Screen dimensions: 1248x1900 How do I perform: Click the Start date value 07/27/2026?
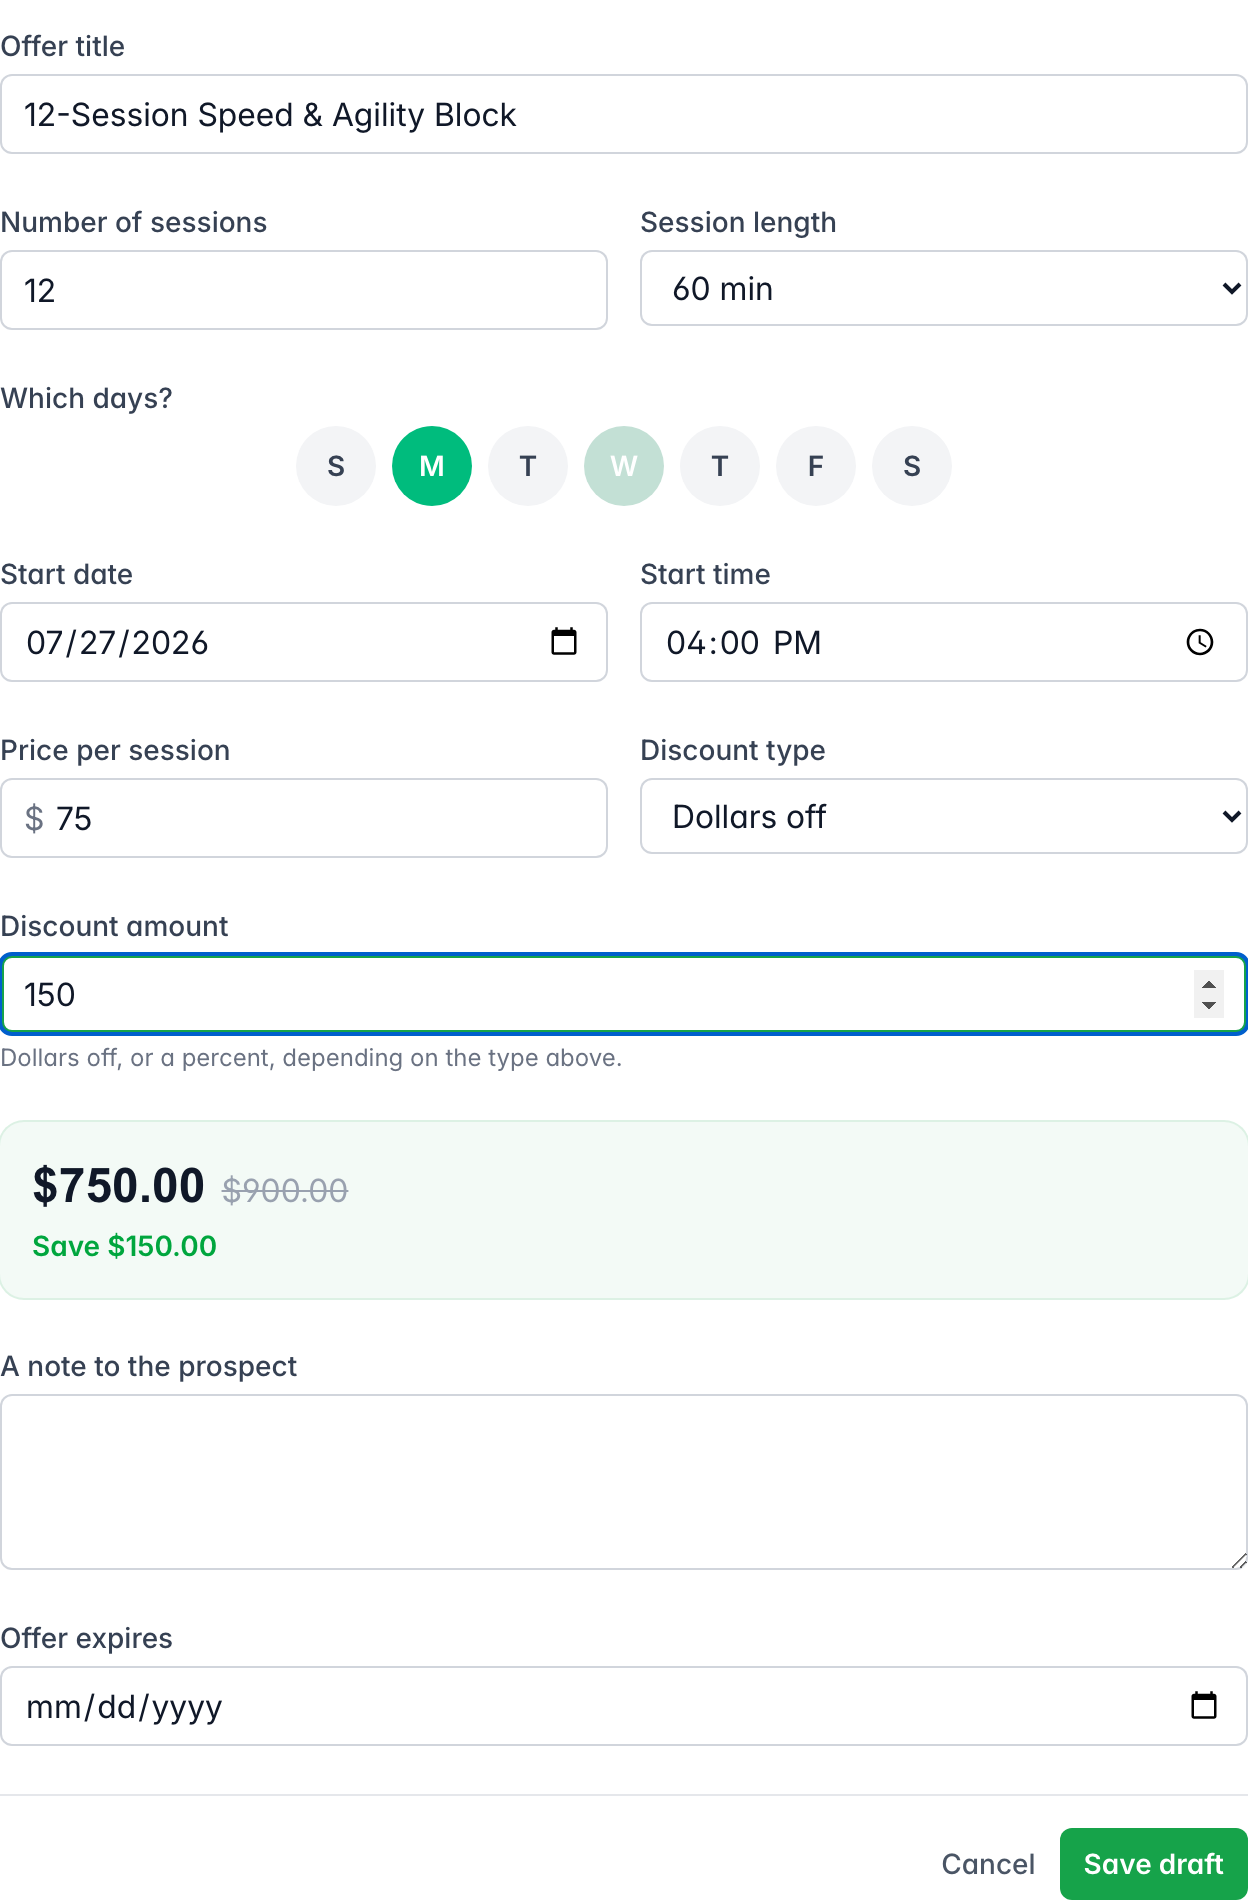[x=117, y=642]
